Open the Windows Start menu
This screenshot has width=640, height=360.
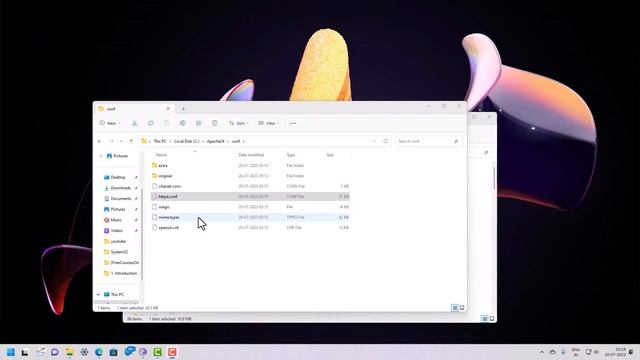coord(11,352)
